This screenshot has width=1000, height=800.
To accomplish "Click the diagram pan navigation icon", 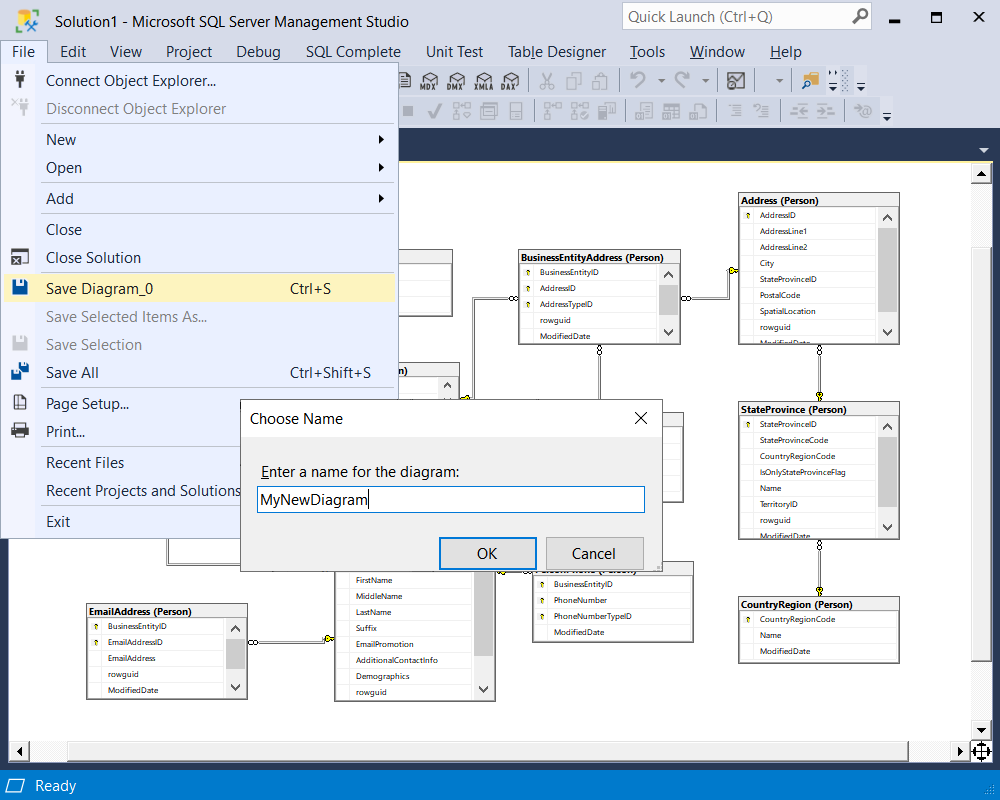I will [x=981, y=751].
